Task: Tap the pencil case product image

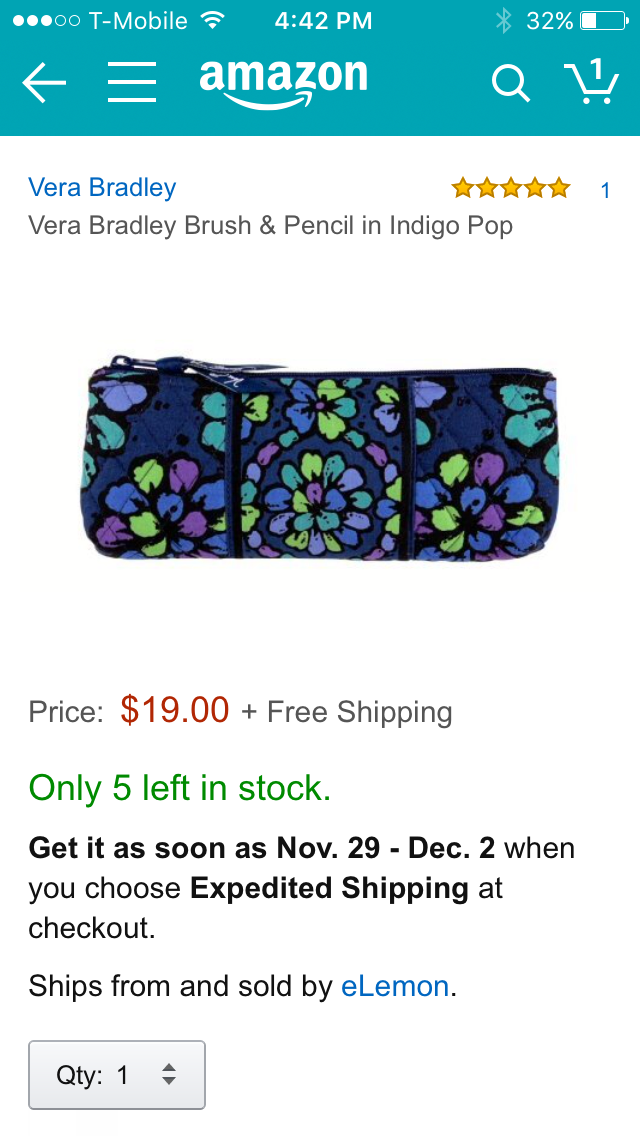Action: [x=320, y=458]
